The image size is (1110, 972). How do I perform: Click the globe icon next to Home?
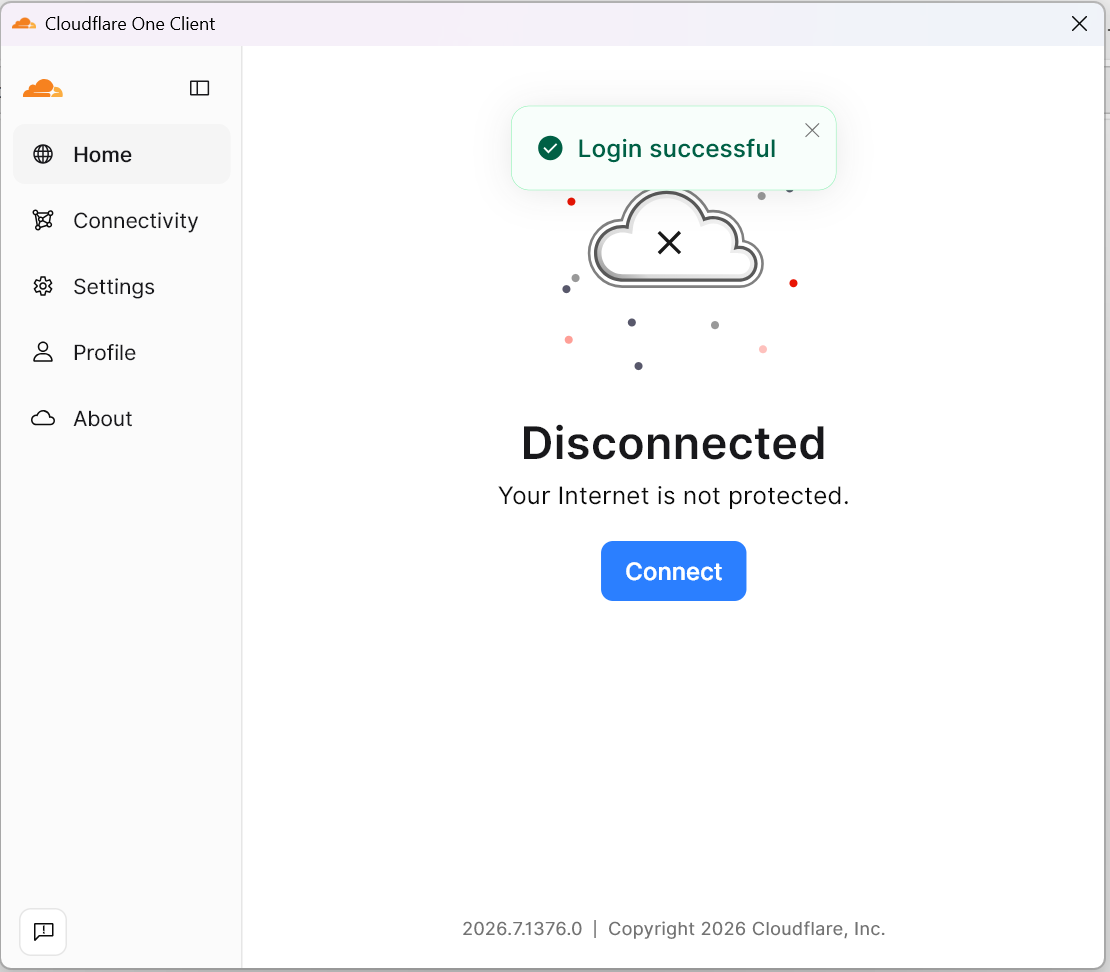[43, 154]
